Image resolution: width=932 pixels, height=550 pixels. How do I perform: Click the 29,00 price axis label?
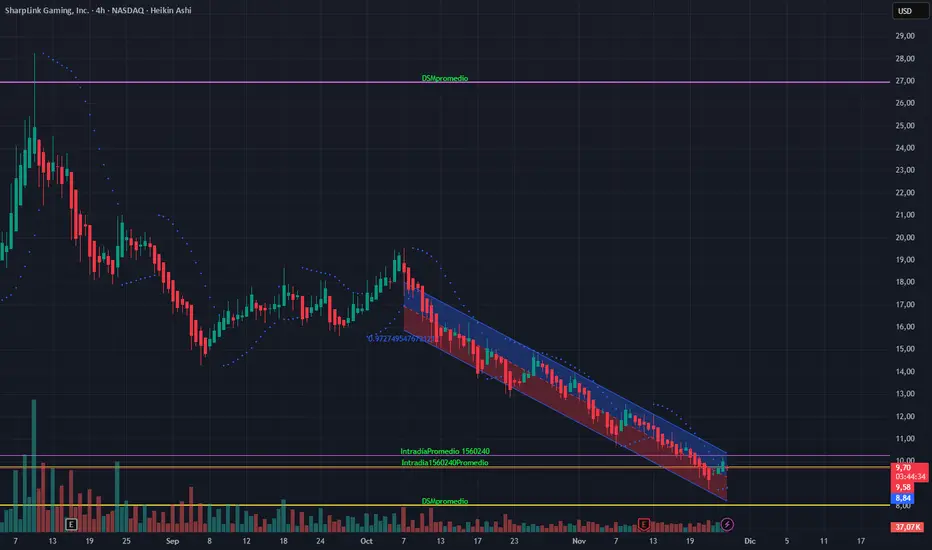pos(905,36)
